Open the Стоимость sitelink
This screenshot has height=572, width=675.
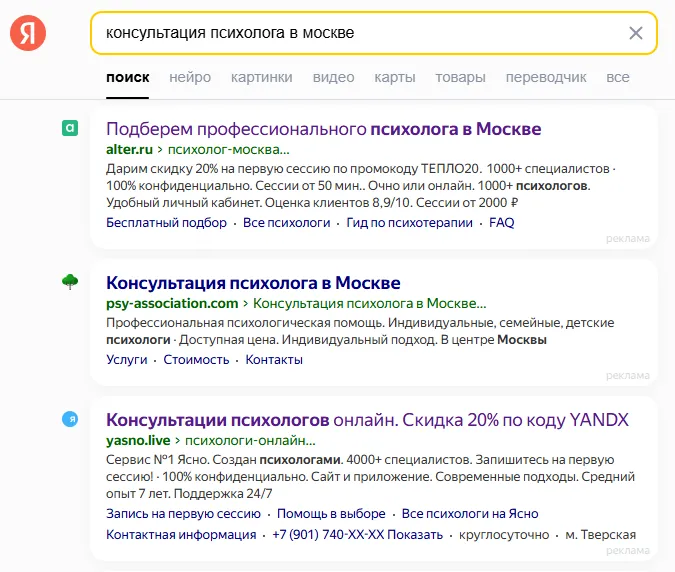pos(196,359)
